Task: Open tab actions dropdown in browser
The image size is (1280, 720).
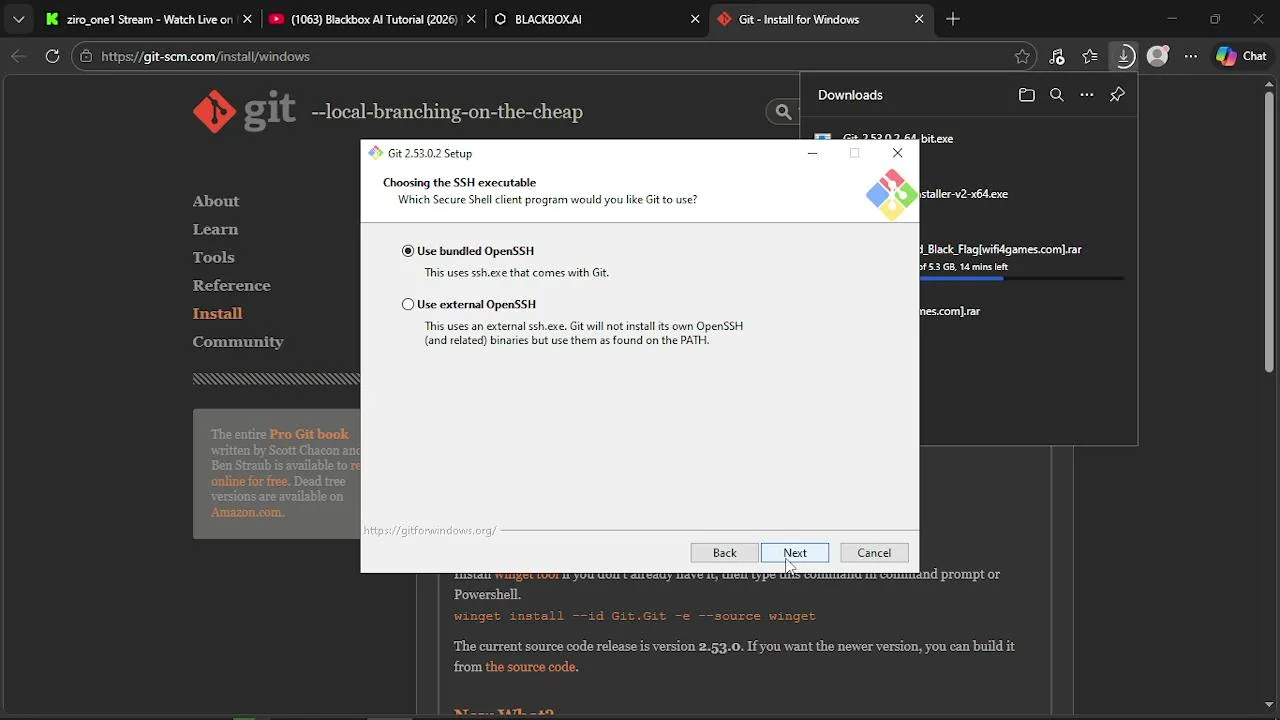Action: pyautogui.click(x=18, y=19)
